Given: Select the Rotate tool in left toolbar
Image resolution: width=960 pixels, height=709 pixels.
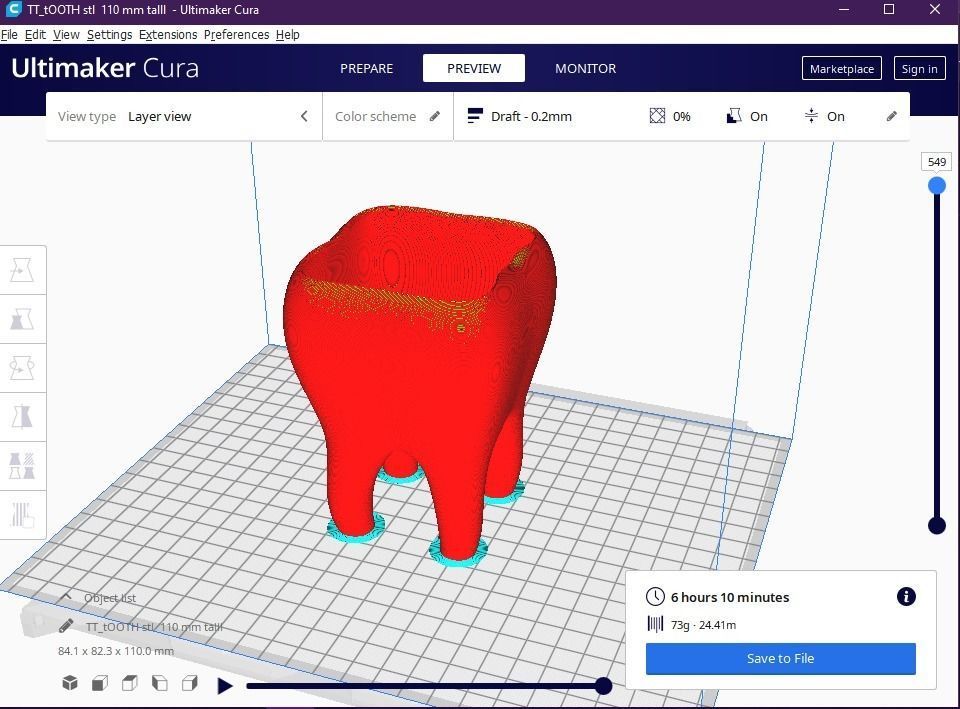Looking at the screenshot, I should [x=22, y=368].
